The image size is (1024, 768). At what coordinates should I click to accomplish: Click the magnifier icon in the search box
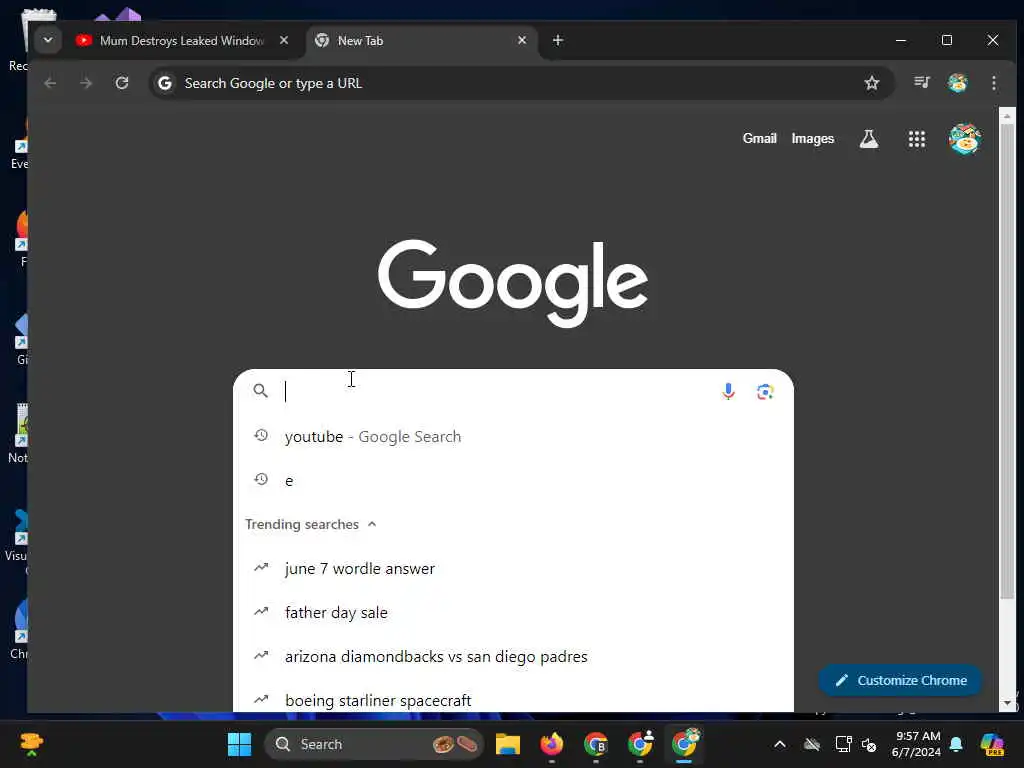click(261, 391)
